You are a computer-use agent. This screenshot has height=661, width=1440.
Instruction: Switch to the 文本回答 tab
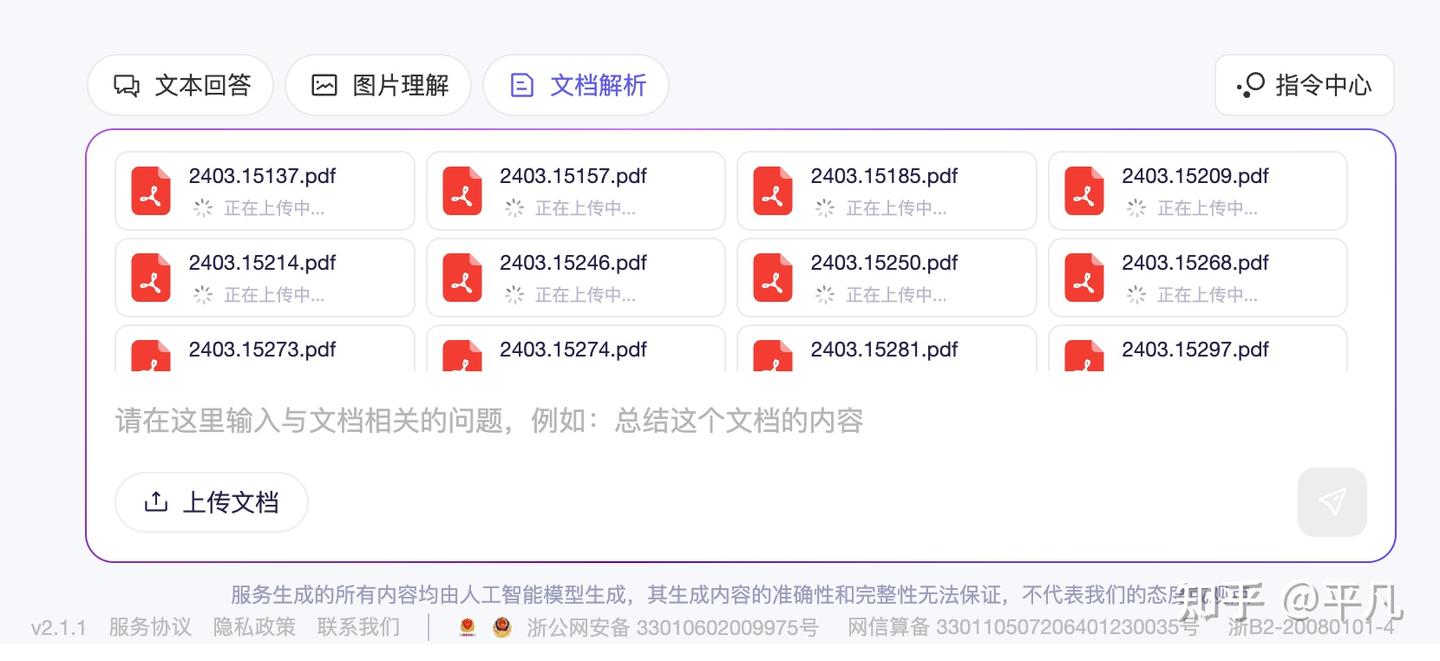(x=180, y=86)
